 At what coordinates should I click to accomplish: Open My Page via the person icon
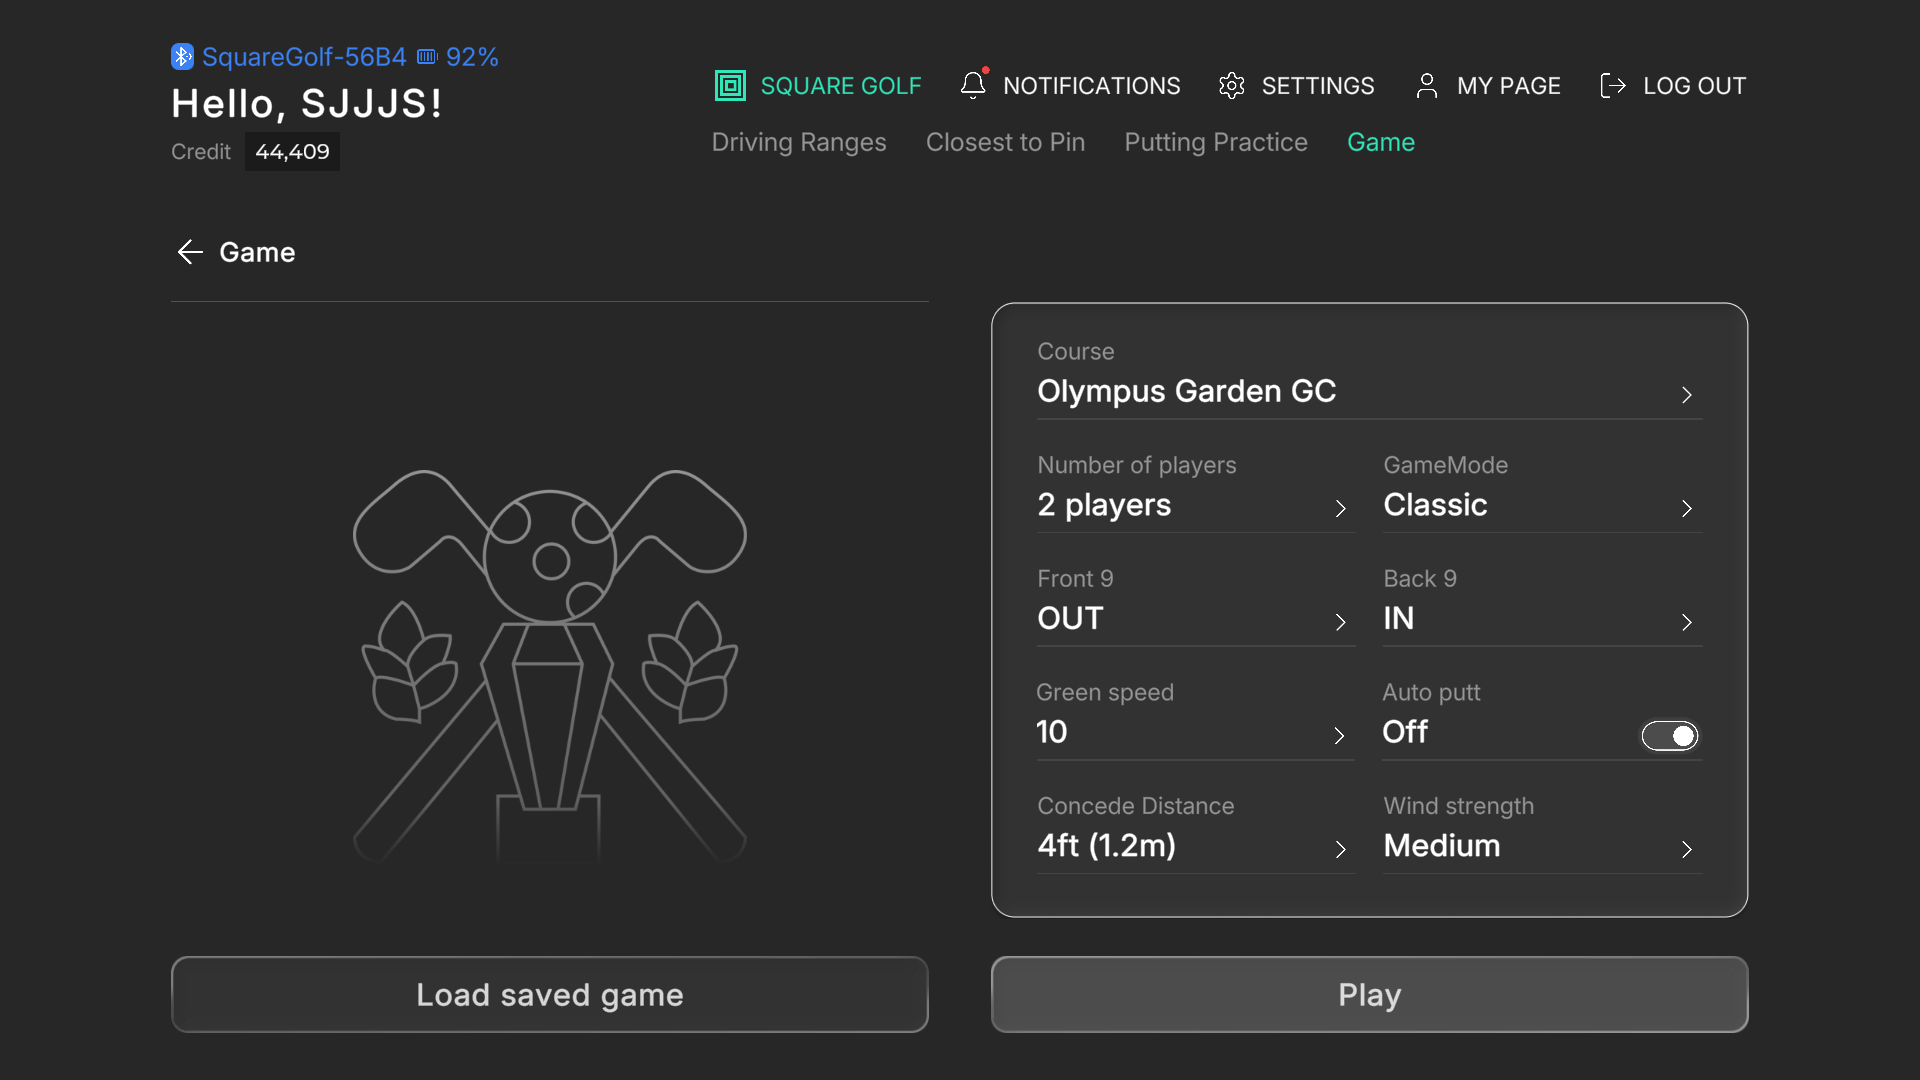[1427, 86]
